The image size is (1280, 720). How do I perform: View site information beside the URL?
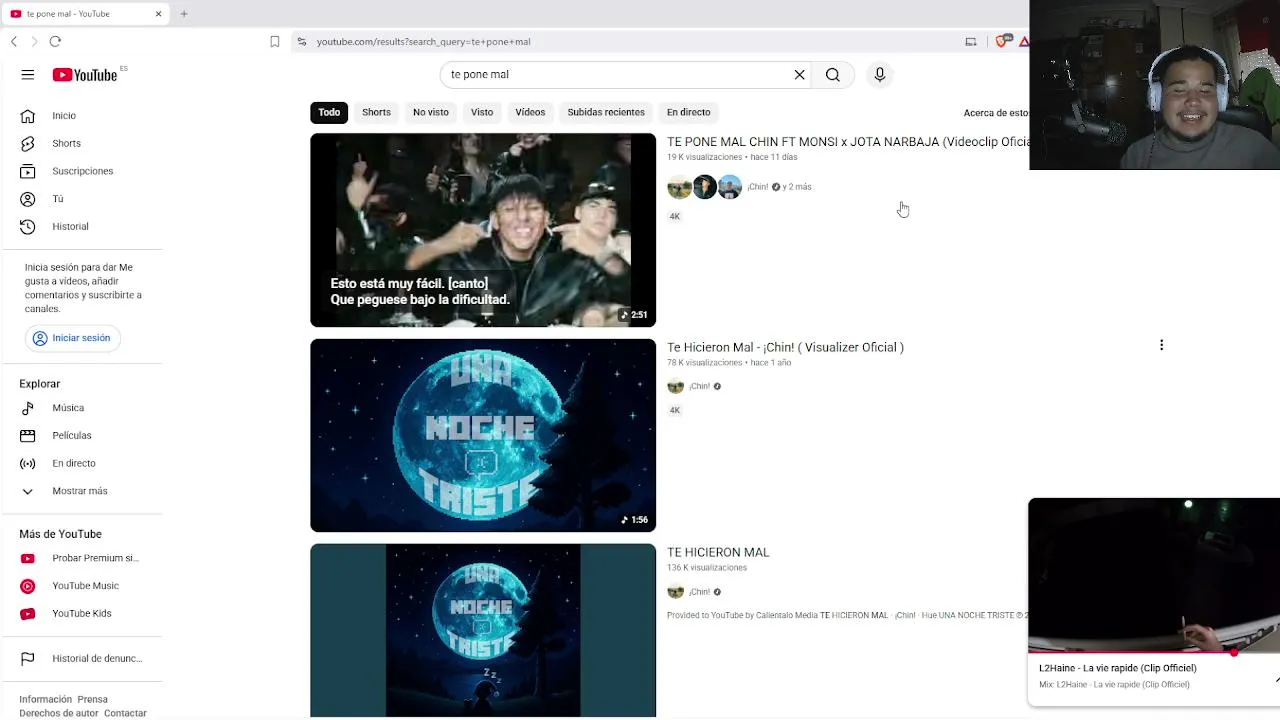pos(301,41)
